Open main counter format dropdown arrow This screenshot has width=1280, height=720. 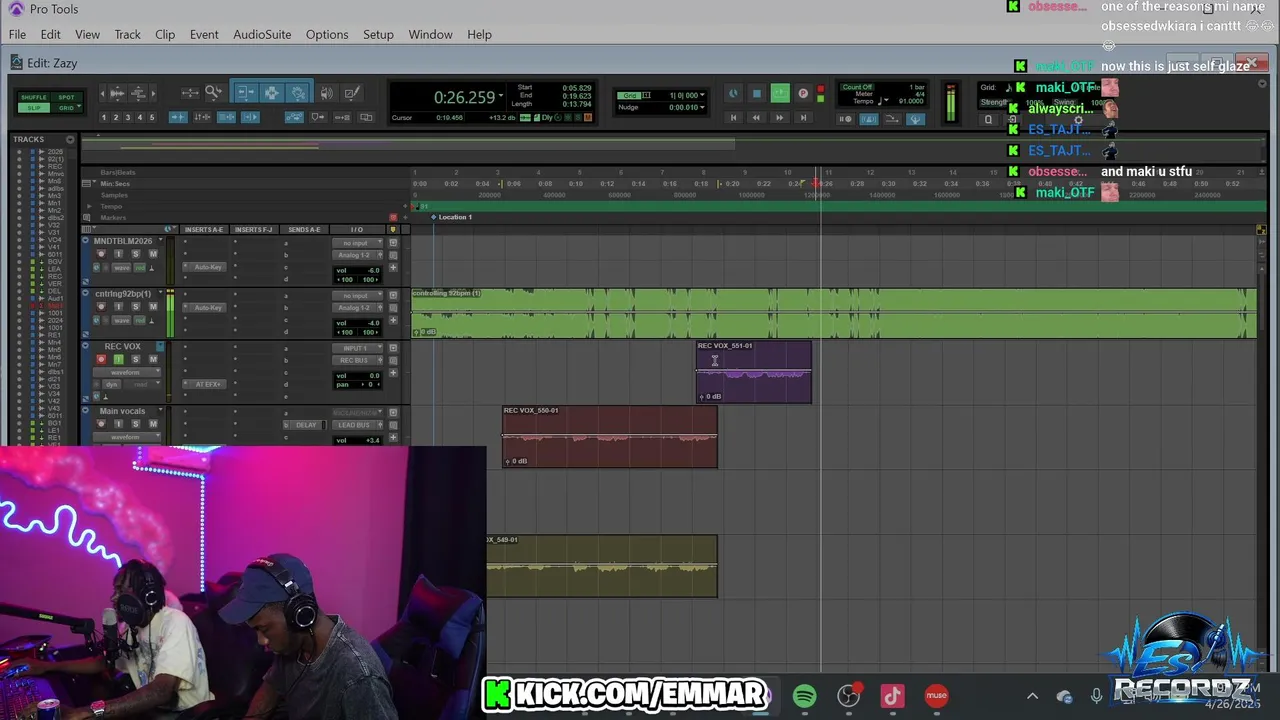pyautogui.click(x=500, y=96)
